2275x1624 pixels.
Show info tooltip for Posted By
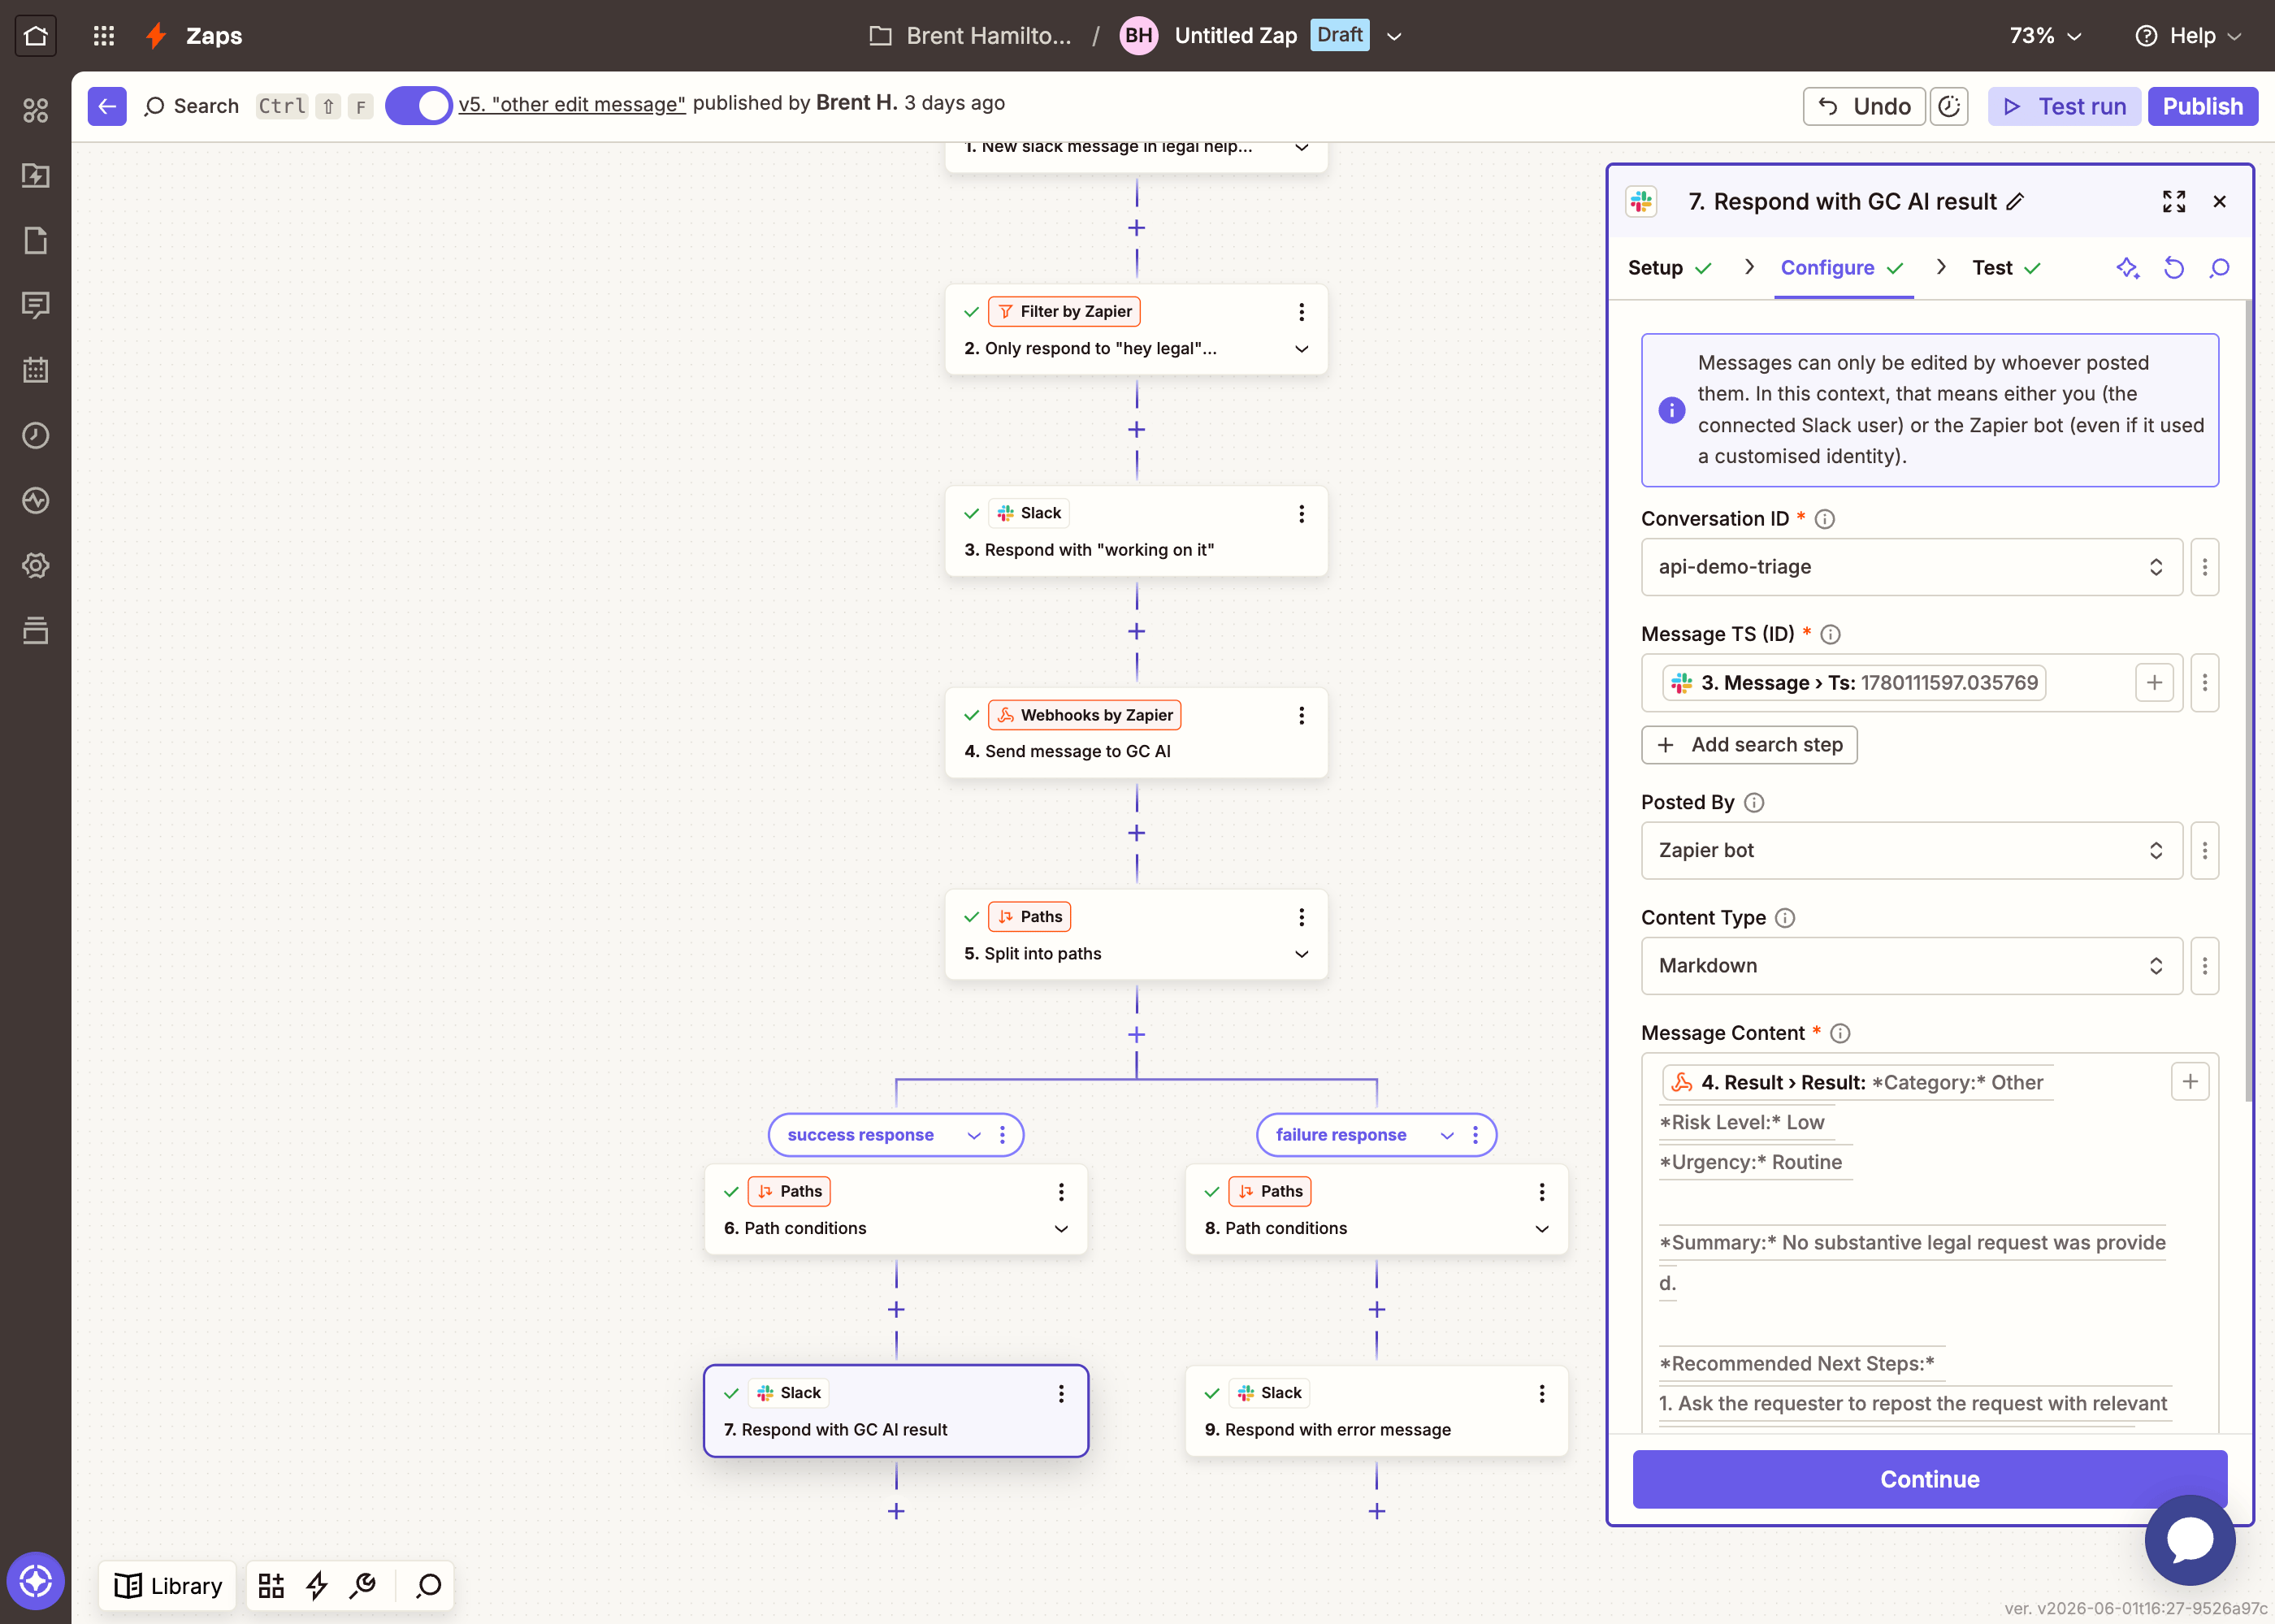pos(1754,802)
